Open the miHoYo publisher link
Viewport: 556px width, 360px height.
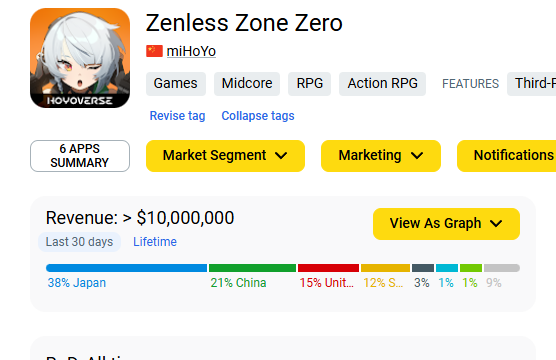(x=191, y=51)
